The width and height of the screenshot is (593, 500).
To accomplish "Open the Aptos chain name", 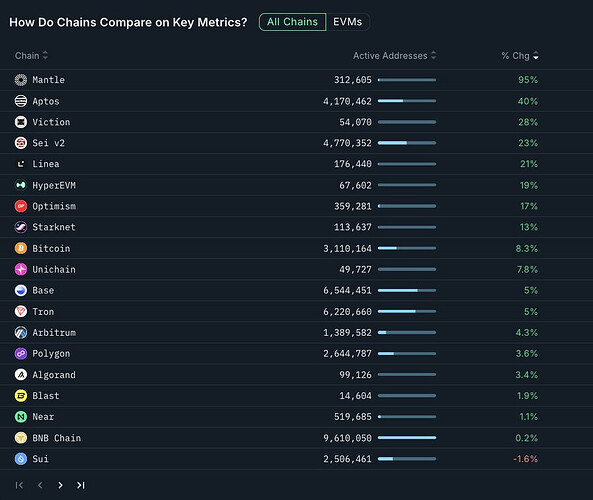I will tap(46, 101).
